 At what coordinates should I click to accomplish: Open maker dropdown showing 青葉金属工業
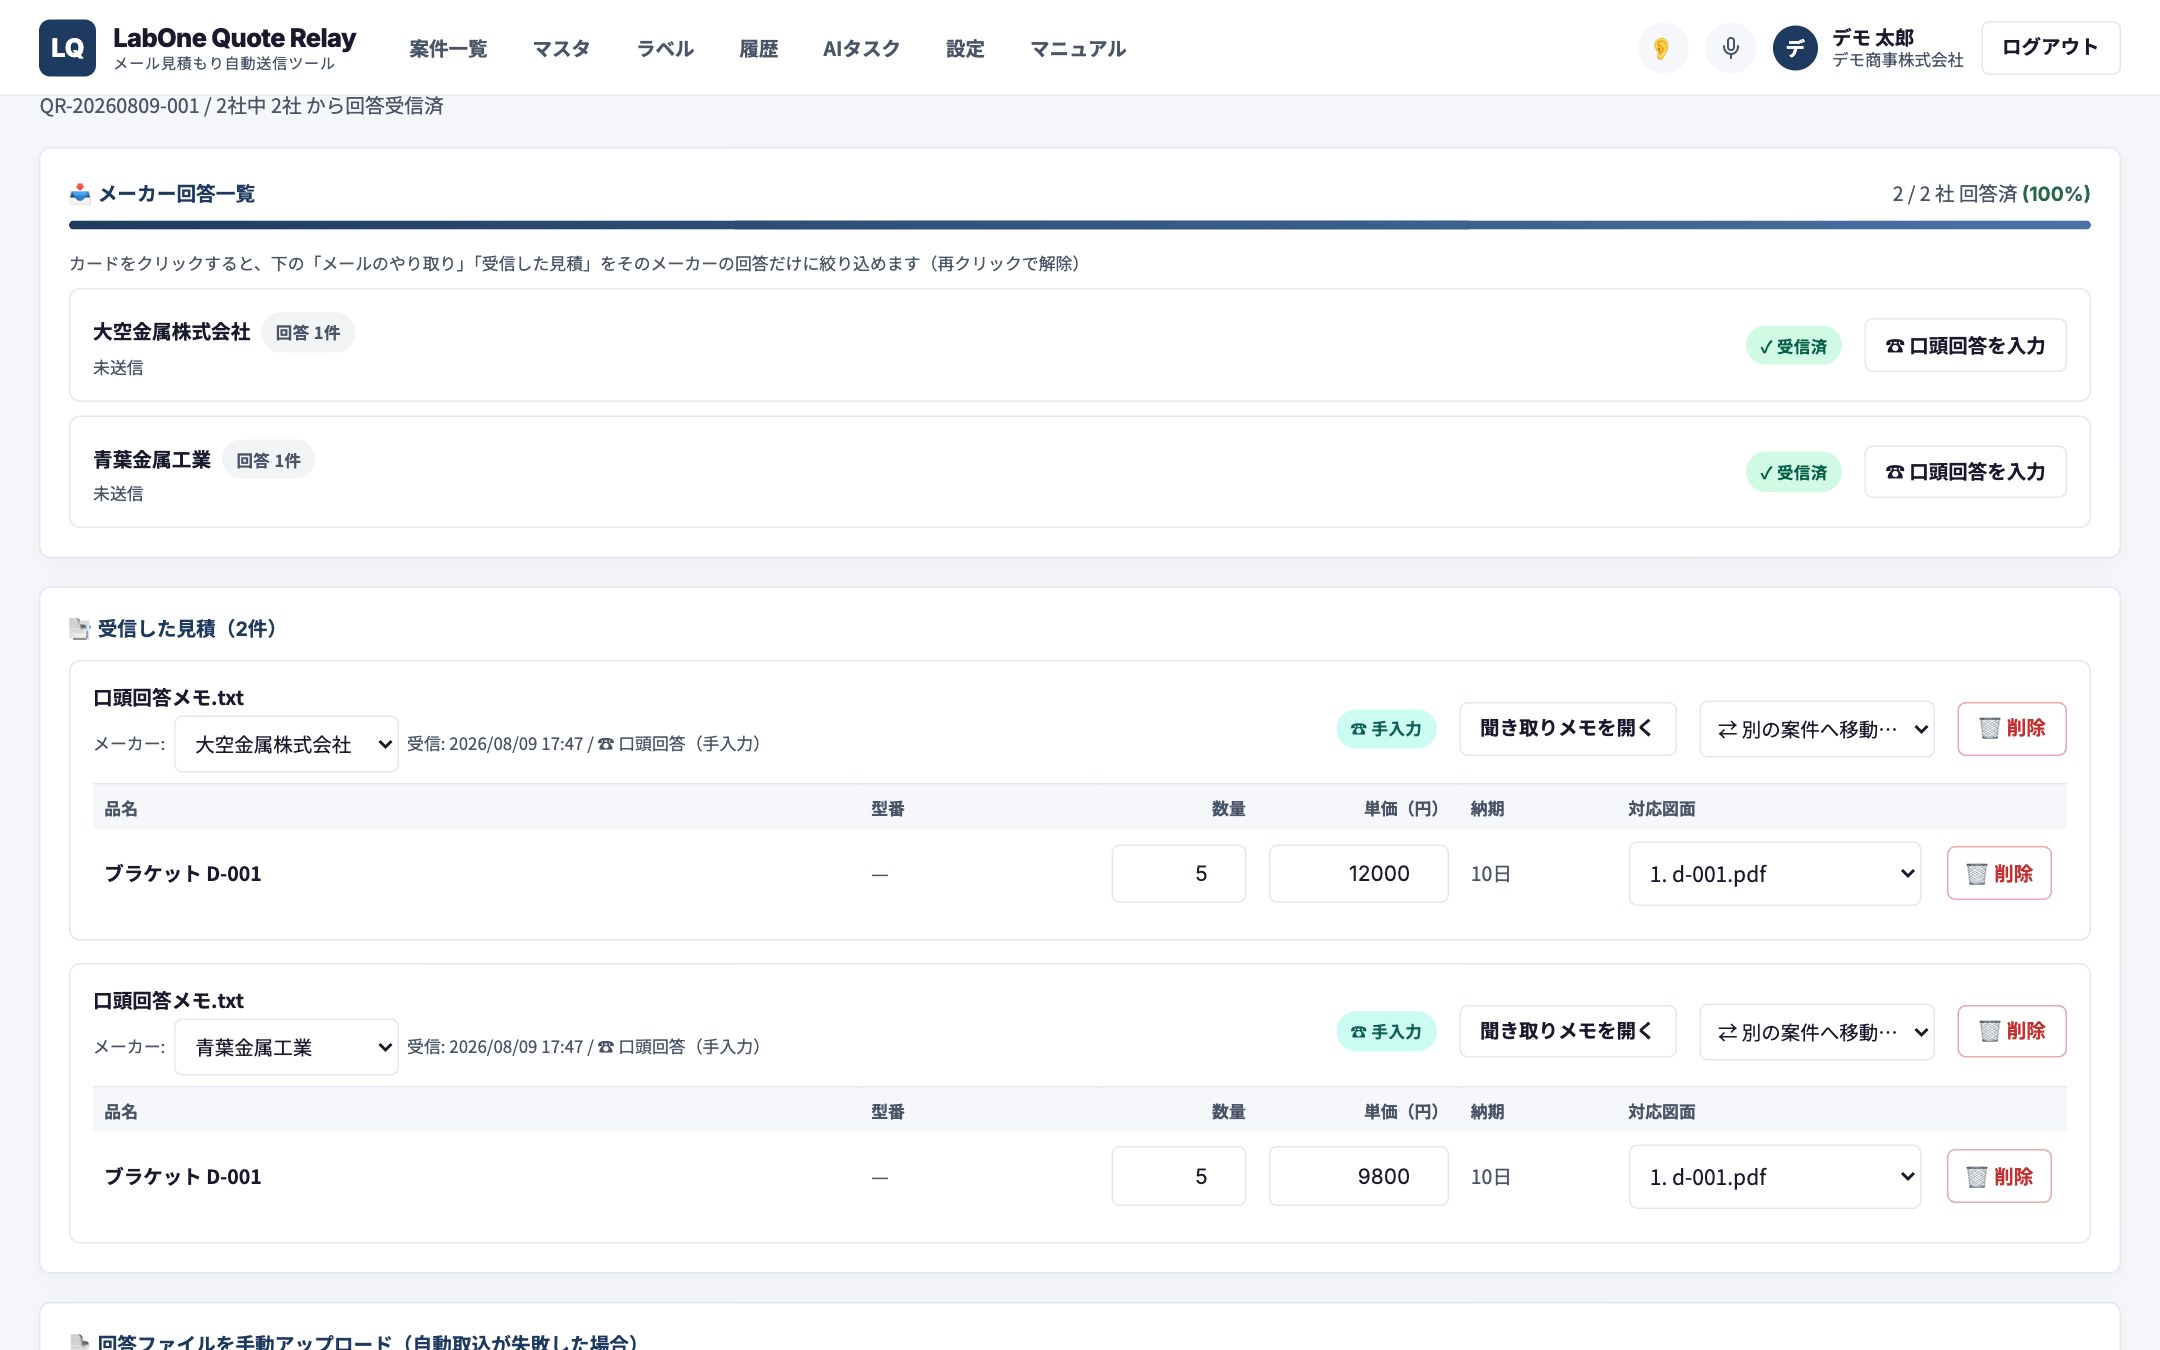286,1047
